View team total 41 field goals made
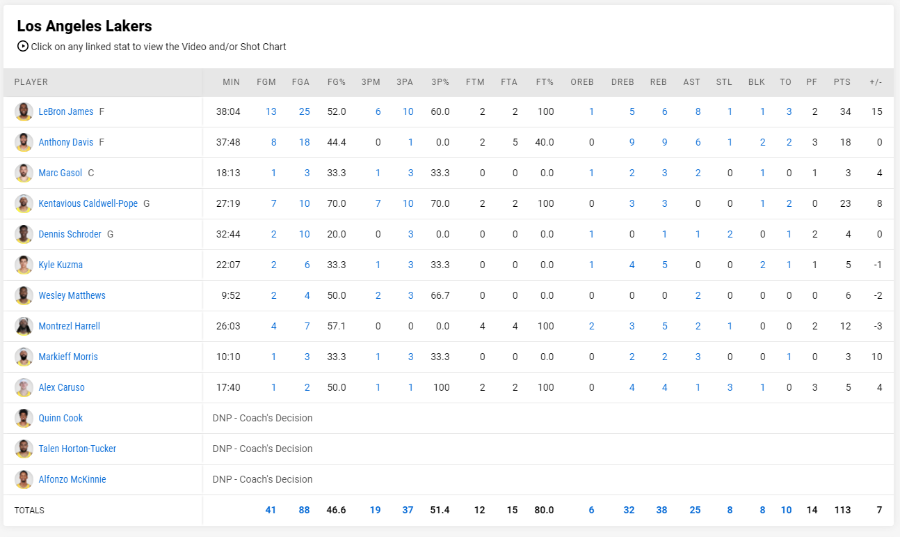Viewport: 900px width, 537px height. [270, 509]
